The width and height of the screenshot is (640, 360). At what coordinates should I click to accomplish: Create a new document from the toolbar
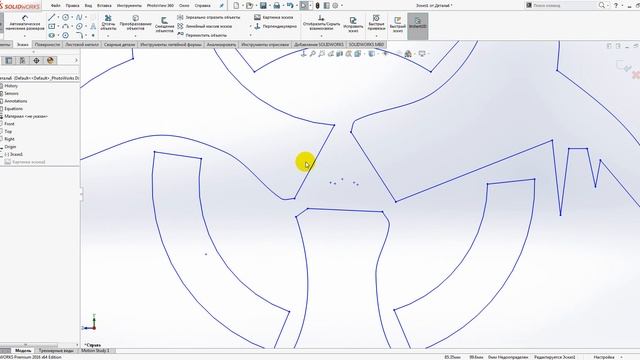click(236, 6)
